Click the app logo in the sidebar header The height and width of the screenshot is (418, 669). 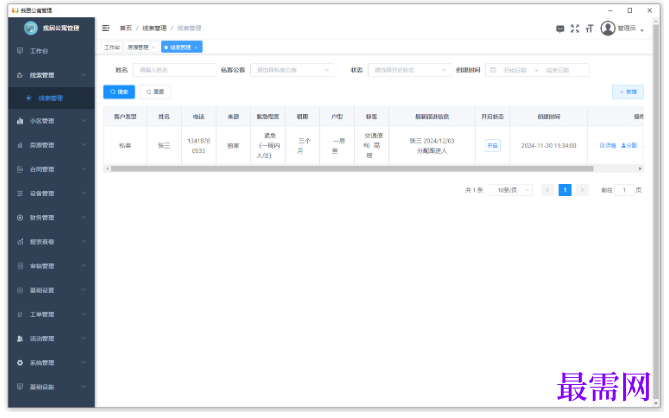(x=31, y=28)
